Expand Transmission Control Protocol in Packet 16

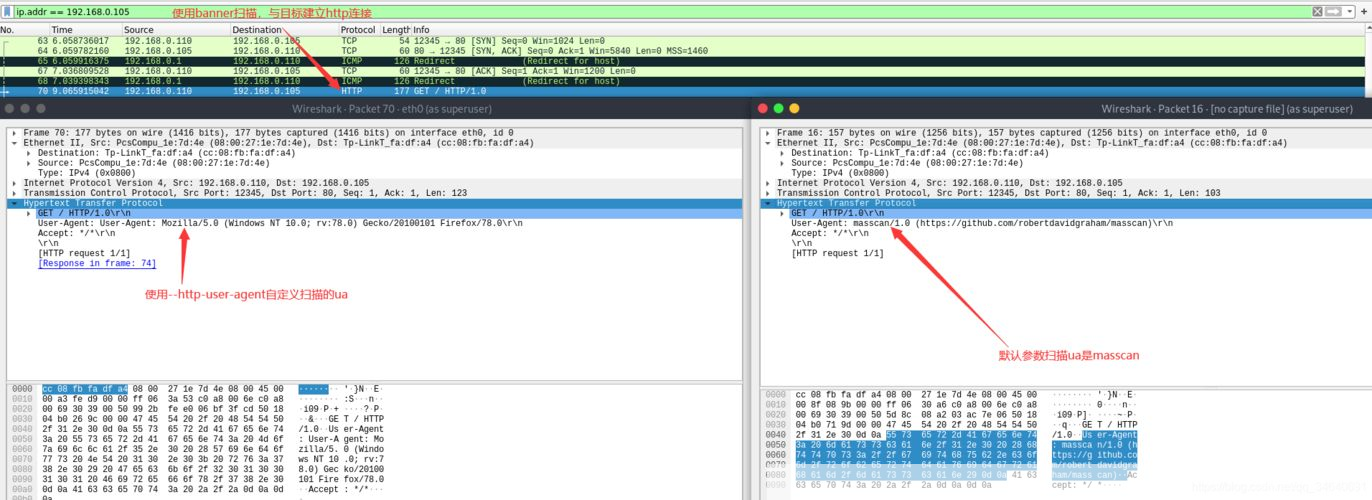click(767, 193)
